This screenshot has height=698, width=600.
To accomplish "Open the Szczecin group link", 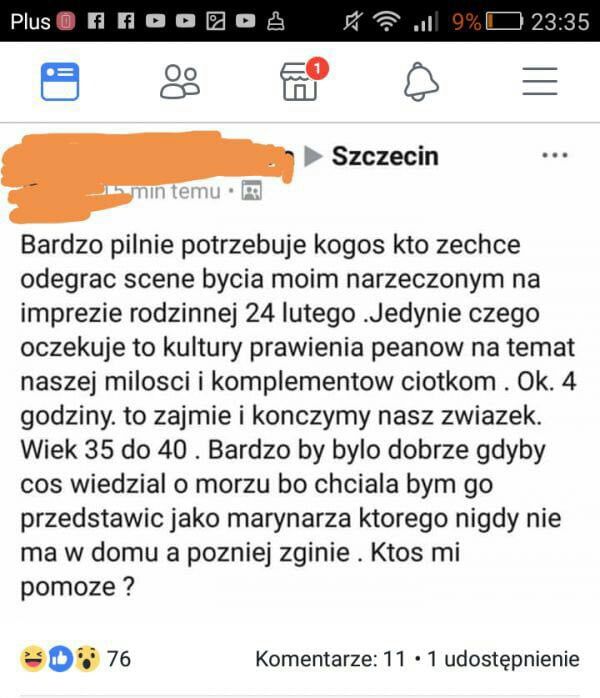I will click(x=385, y=156).
